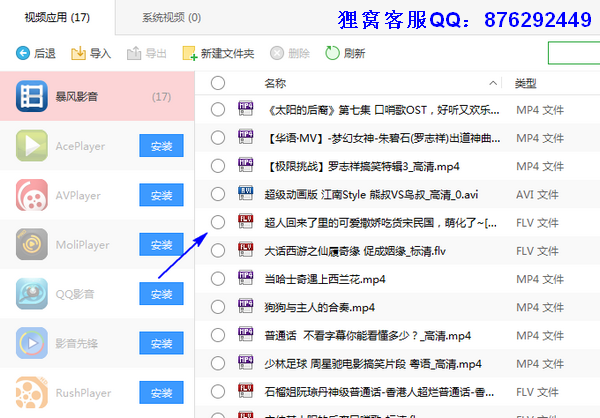Install AcePlayer with 安装 button
The width and height of the screenshot is (600, 418).
coord(161,145)
